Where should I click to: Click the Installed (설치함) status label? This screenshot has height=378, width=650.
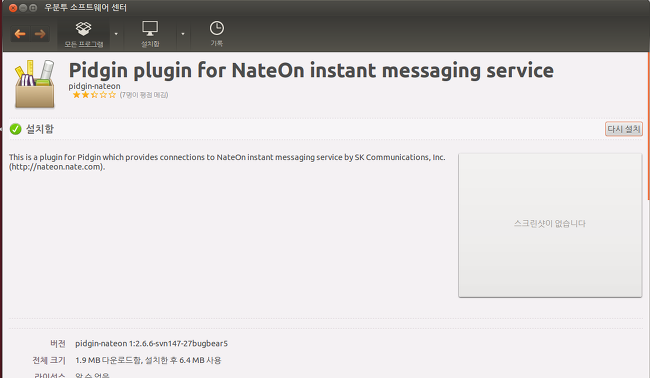(40, 129)
